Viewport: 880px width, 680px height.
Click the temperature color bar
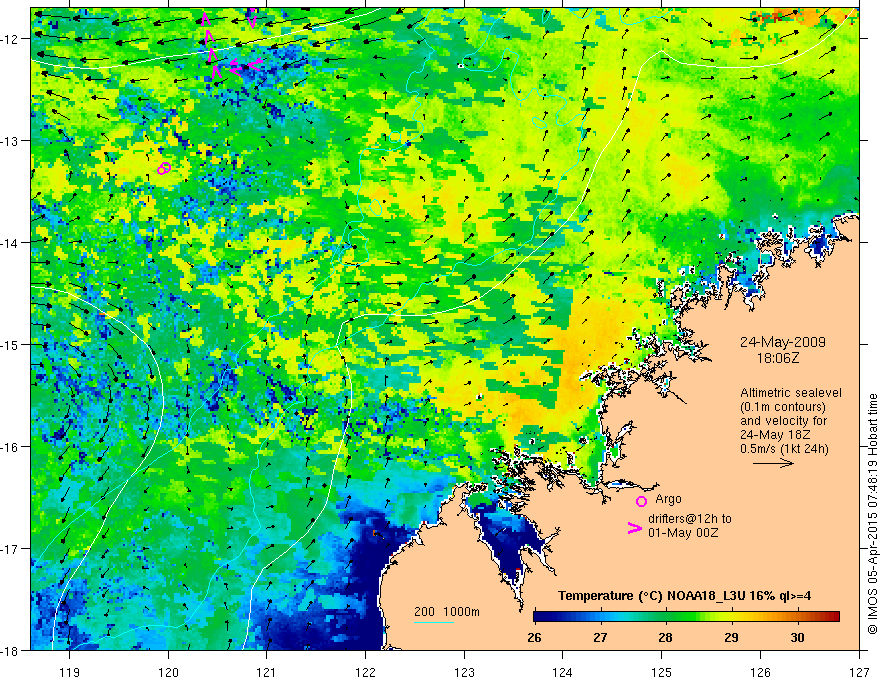(686, 617)
